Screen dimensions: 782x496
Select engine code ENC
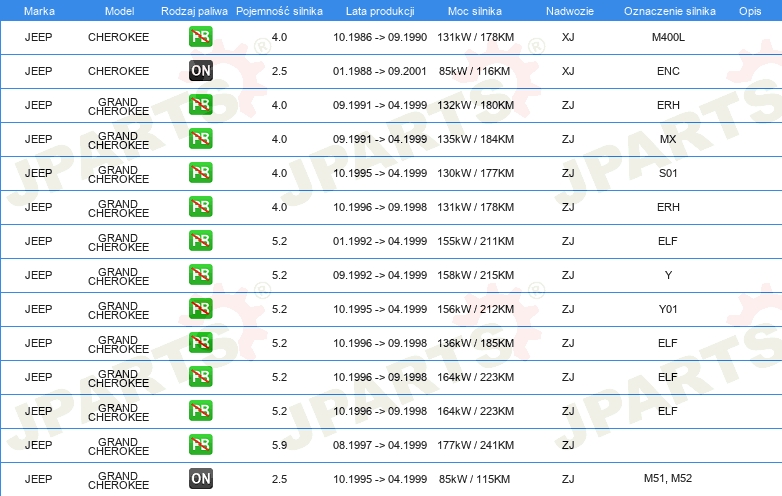click(668, 71)
